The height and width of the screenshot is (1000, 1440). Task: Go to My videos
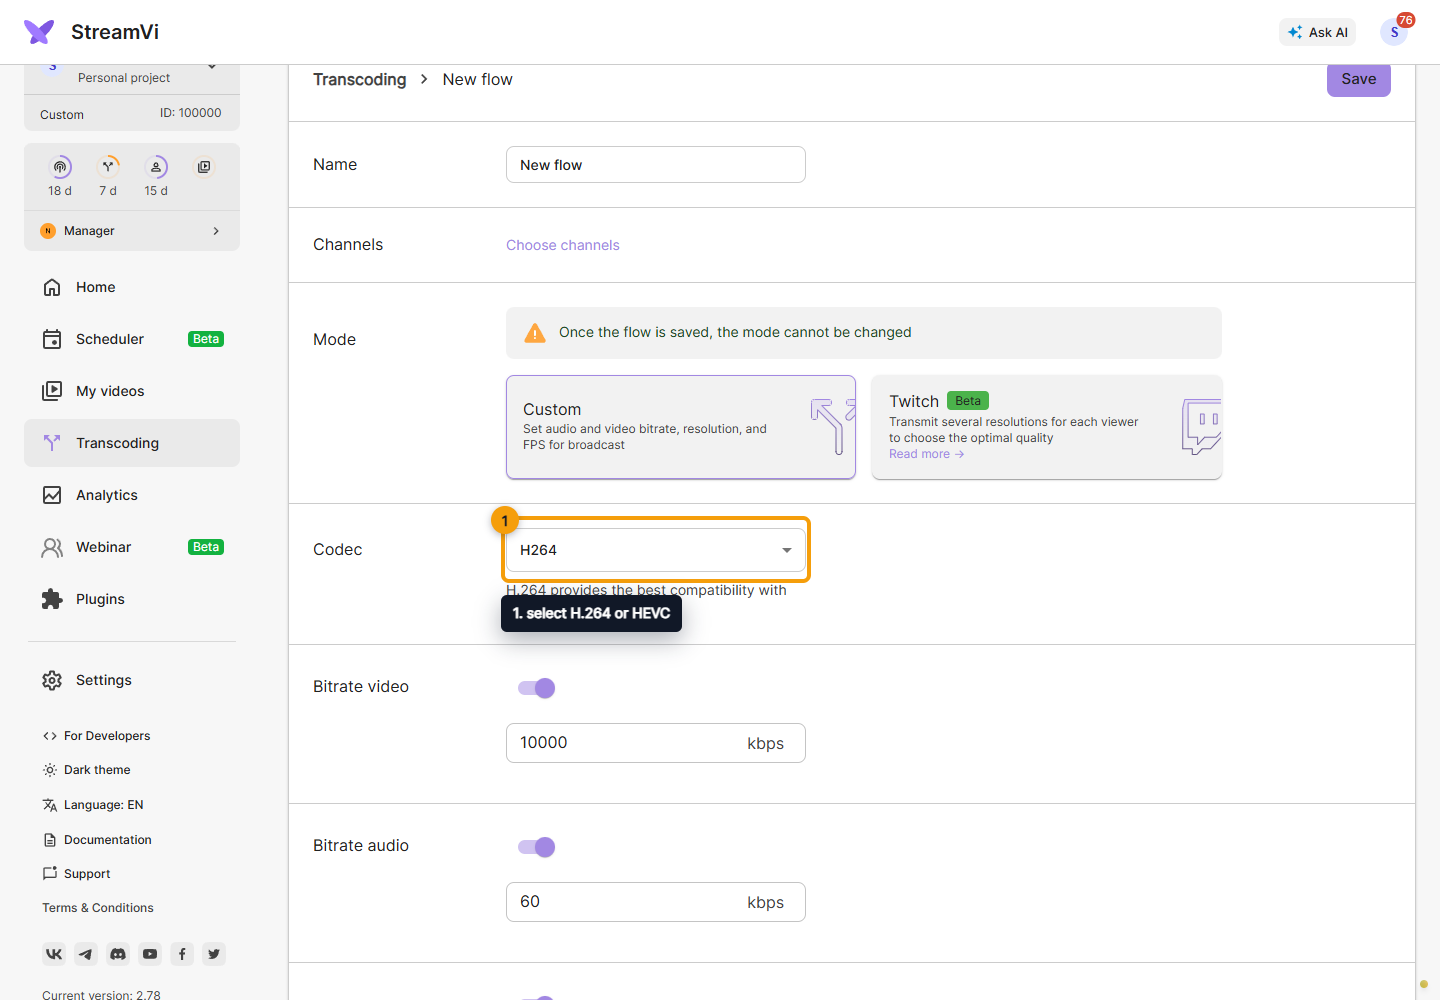(x=132, y=391)
